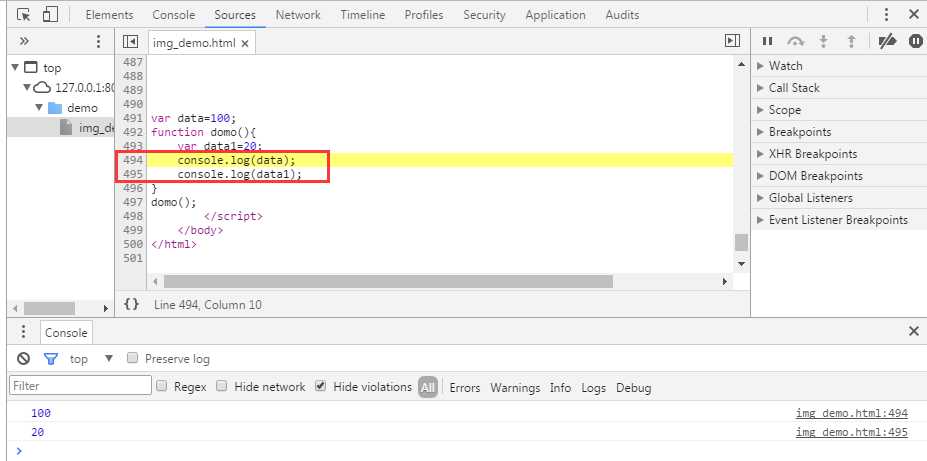The height and width of the screenshot is (461, 927).
Task: Click step into next function call
Action: click(x=823, y=41)
